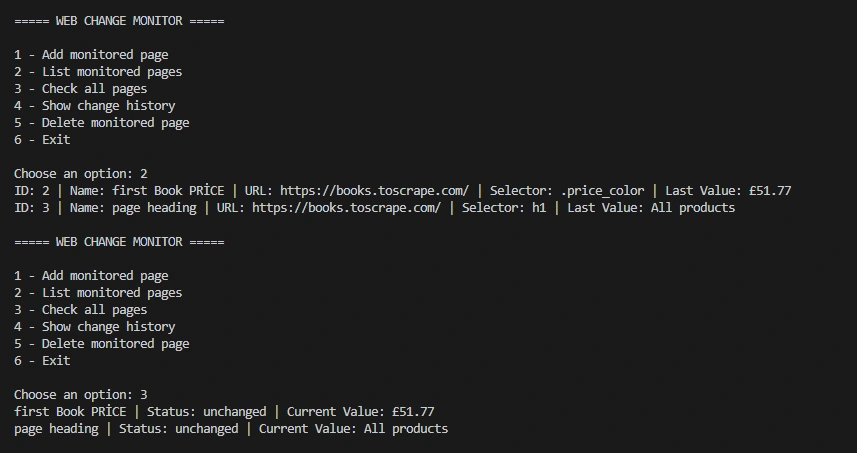Image resolution: width=857 pixels, height=453 pixels.
Task: Select the first 'List monitored pages' option
Action: [x=98, y=72]
